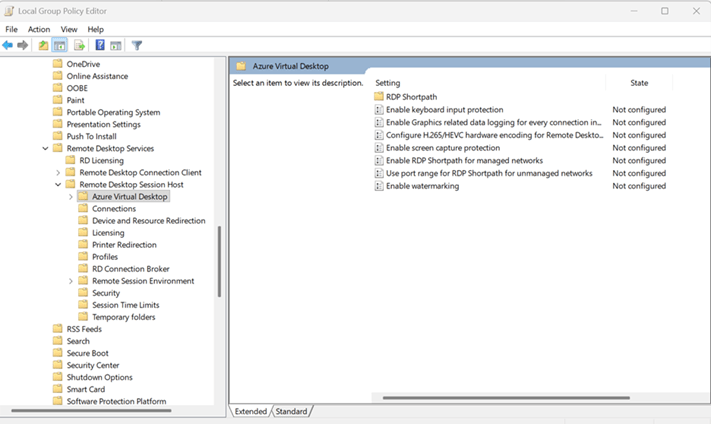Click the Back arrow toolbar icon

tap(8, 45)
